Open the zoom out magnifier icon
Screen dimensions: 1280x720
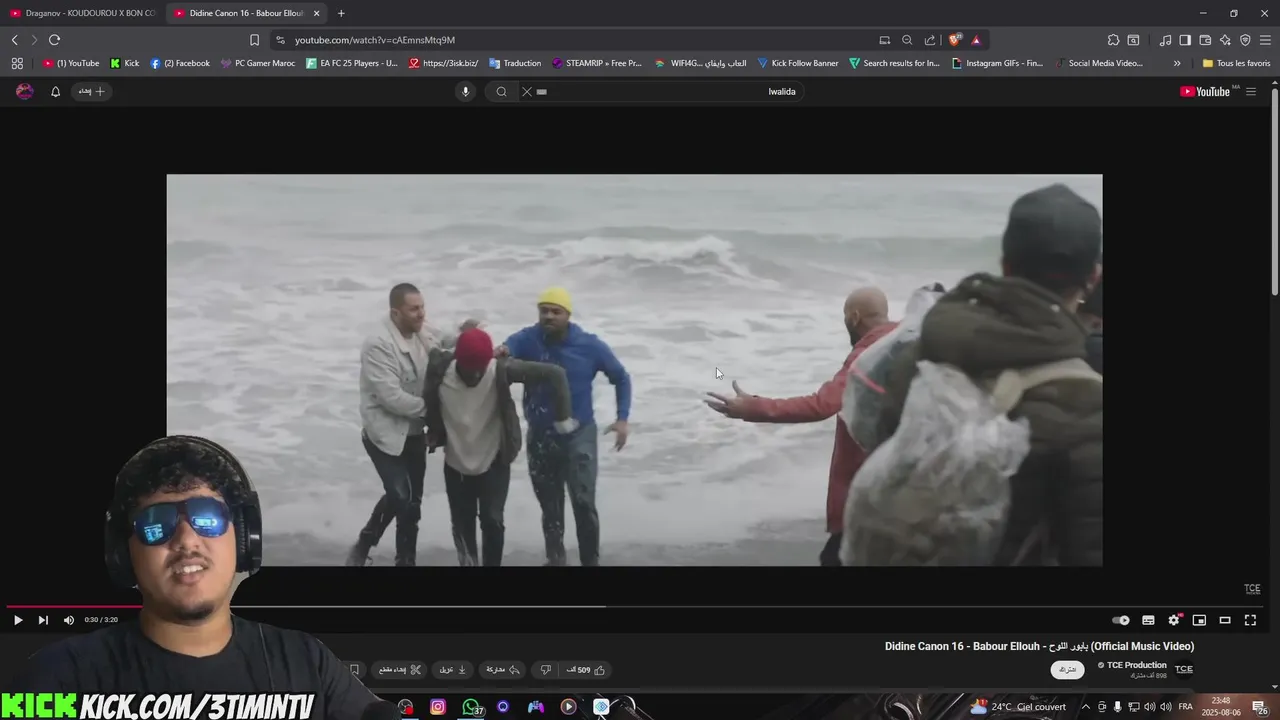(907, 40)
